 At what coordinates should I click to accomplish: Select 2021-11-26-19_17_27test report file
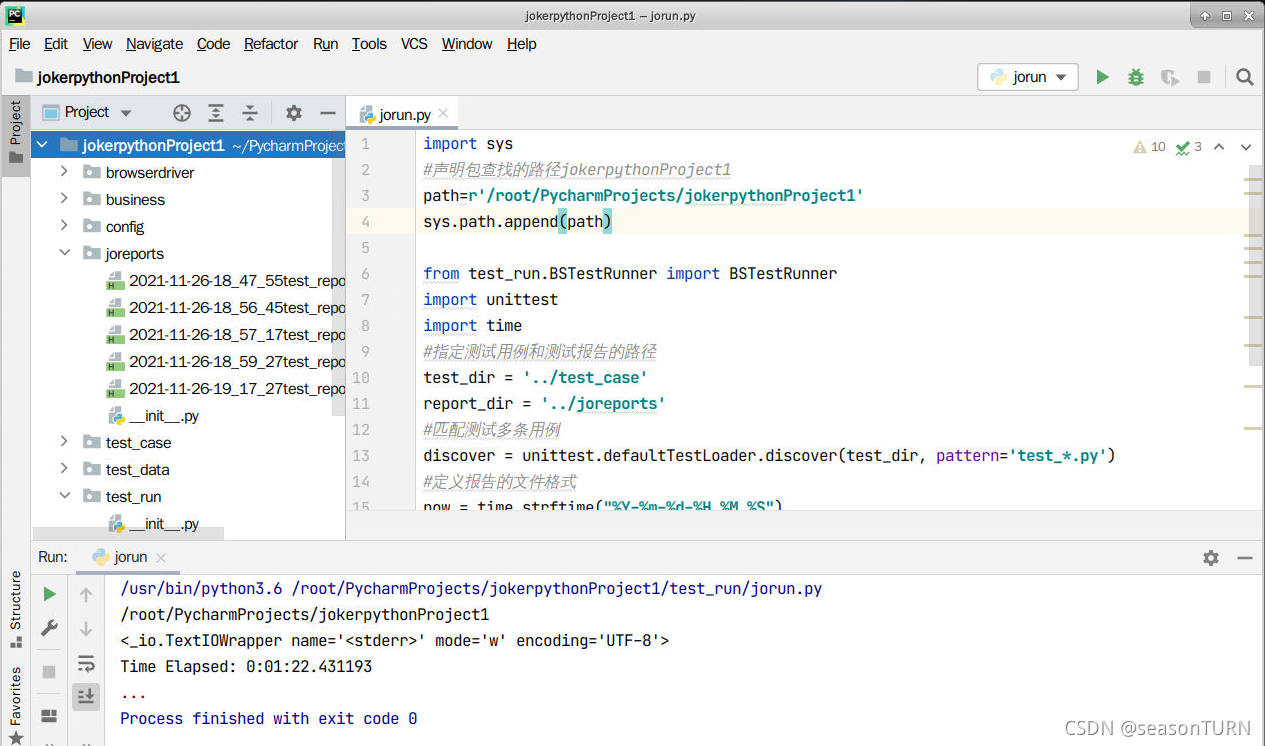click(225, 389)
